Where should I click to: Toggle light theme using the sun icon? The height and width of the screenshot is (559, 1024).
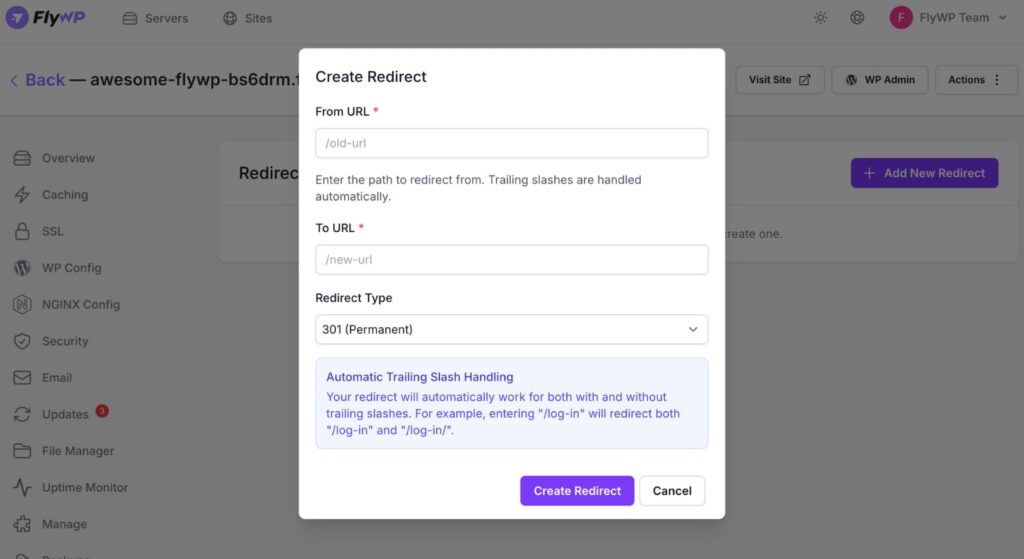(820, 18)
